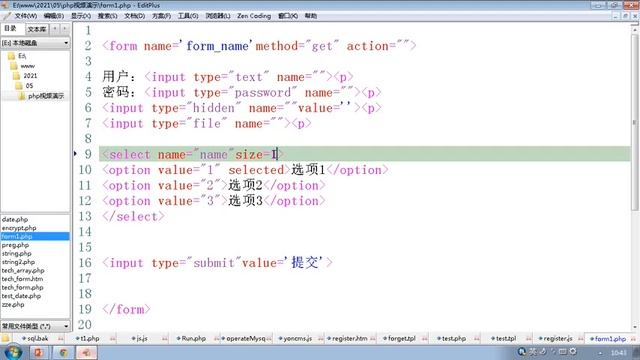Image resolution: width=640 pixels, height=360 pixels.
Task: Open date.php from file list
Action: (x=15, y=220)
